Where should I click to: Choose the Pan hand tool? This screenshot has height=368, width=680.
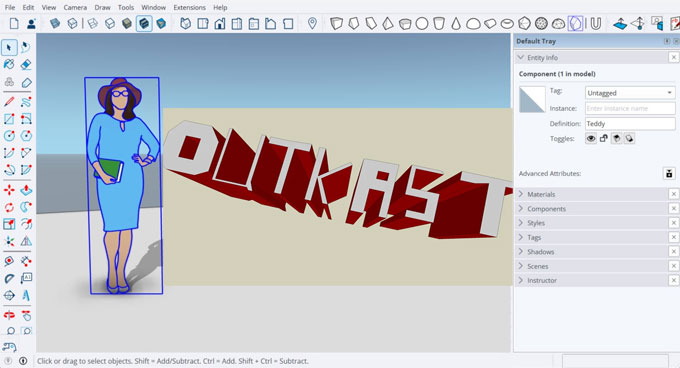point(26,315)
